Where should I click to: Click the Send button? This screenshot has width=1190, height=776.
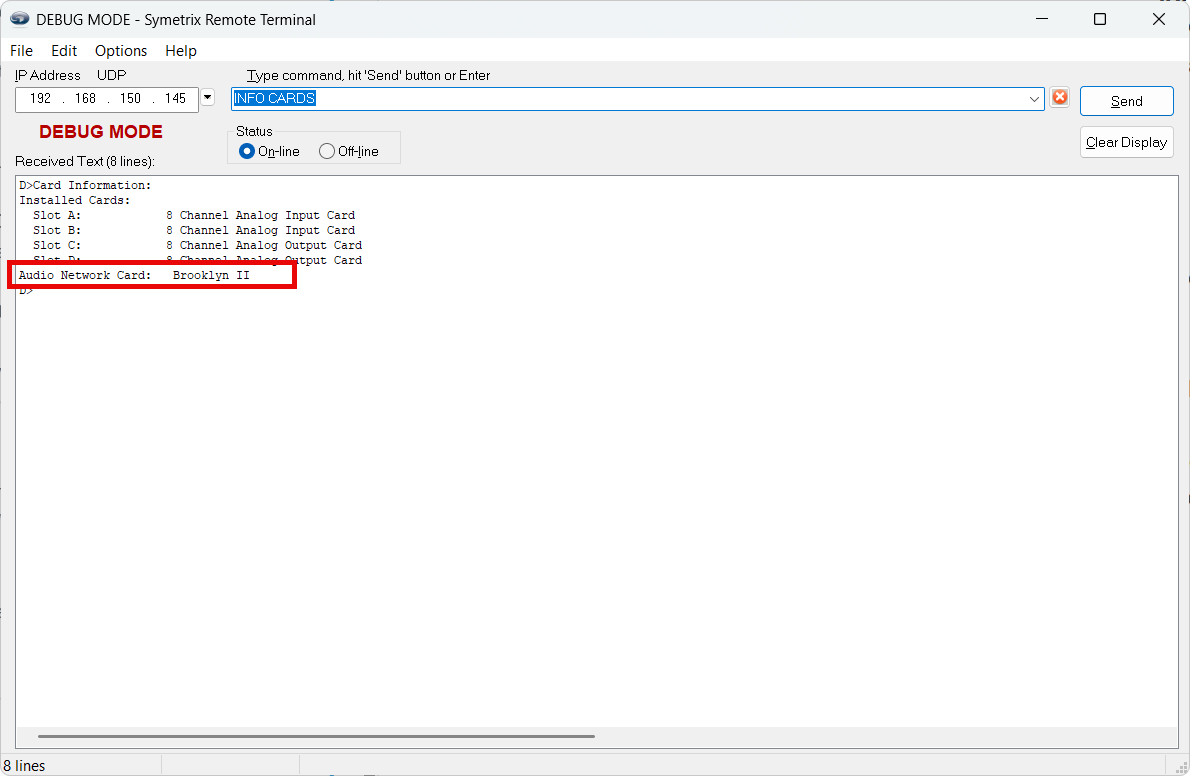1126,101
